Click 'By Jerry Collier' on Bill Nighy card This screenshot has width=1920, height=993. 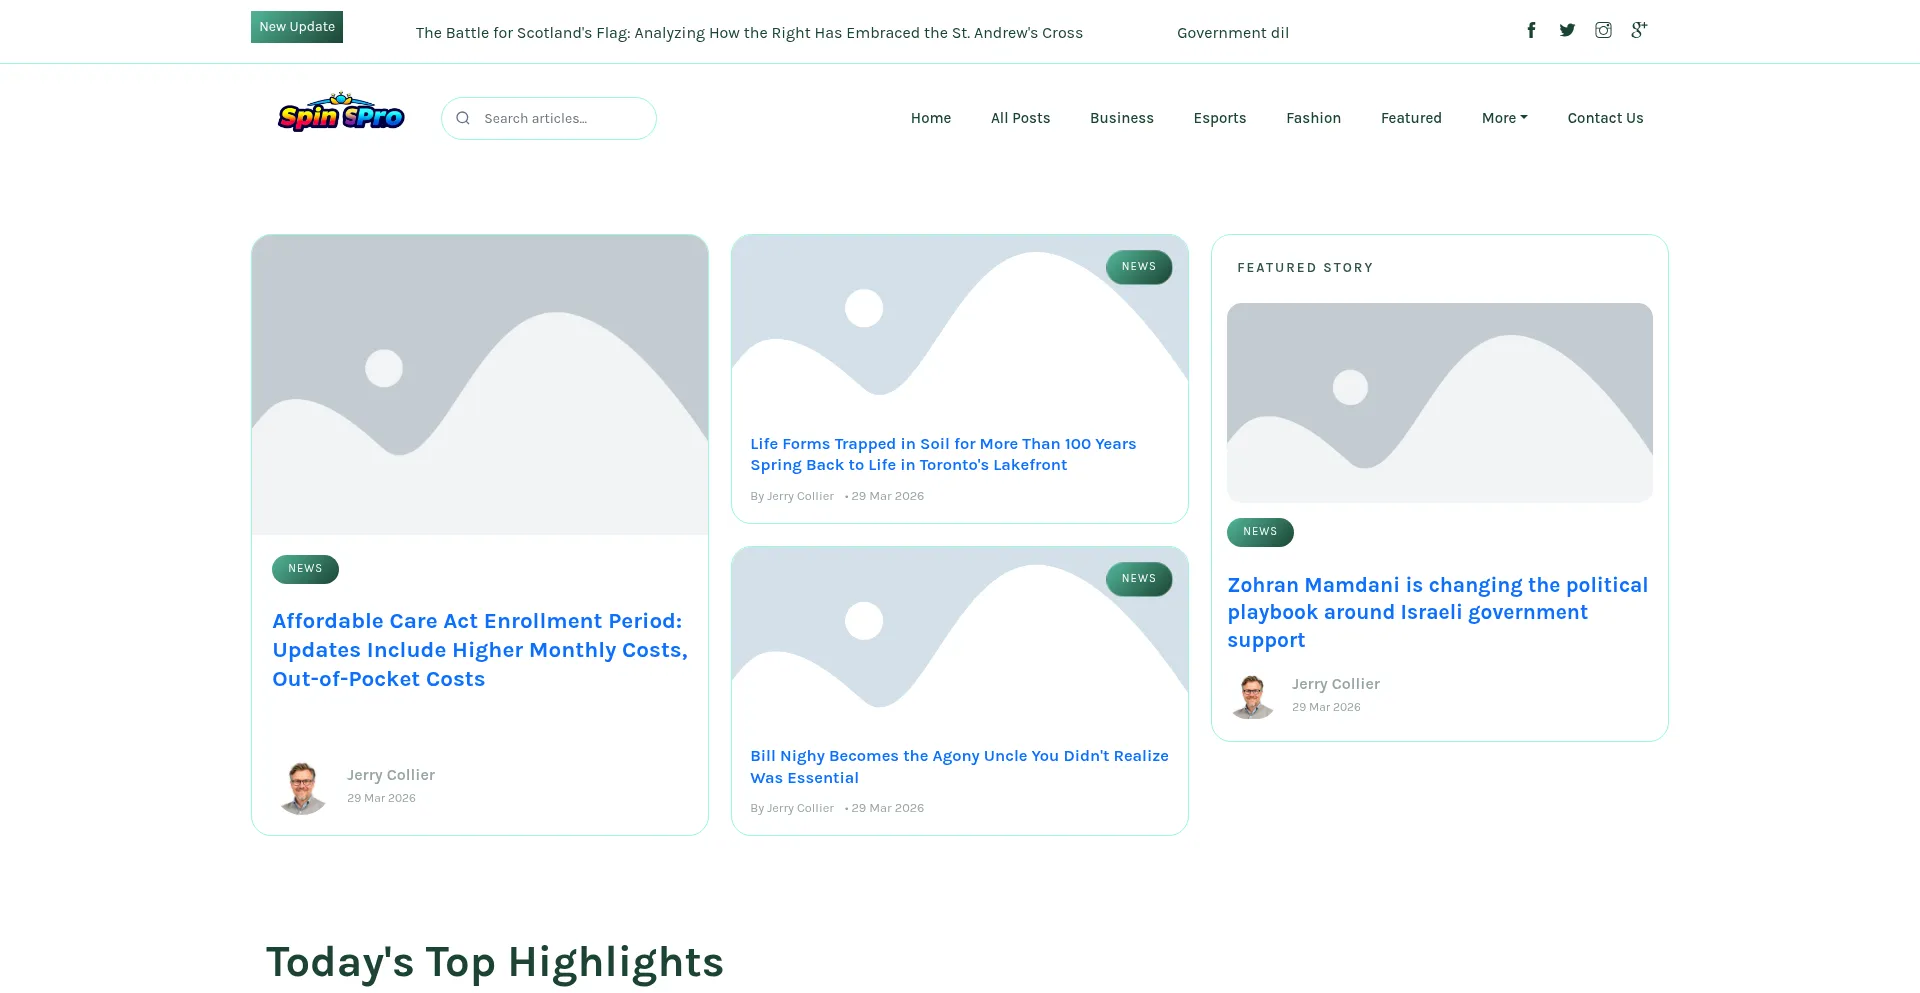(x=792, y=808)
